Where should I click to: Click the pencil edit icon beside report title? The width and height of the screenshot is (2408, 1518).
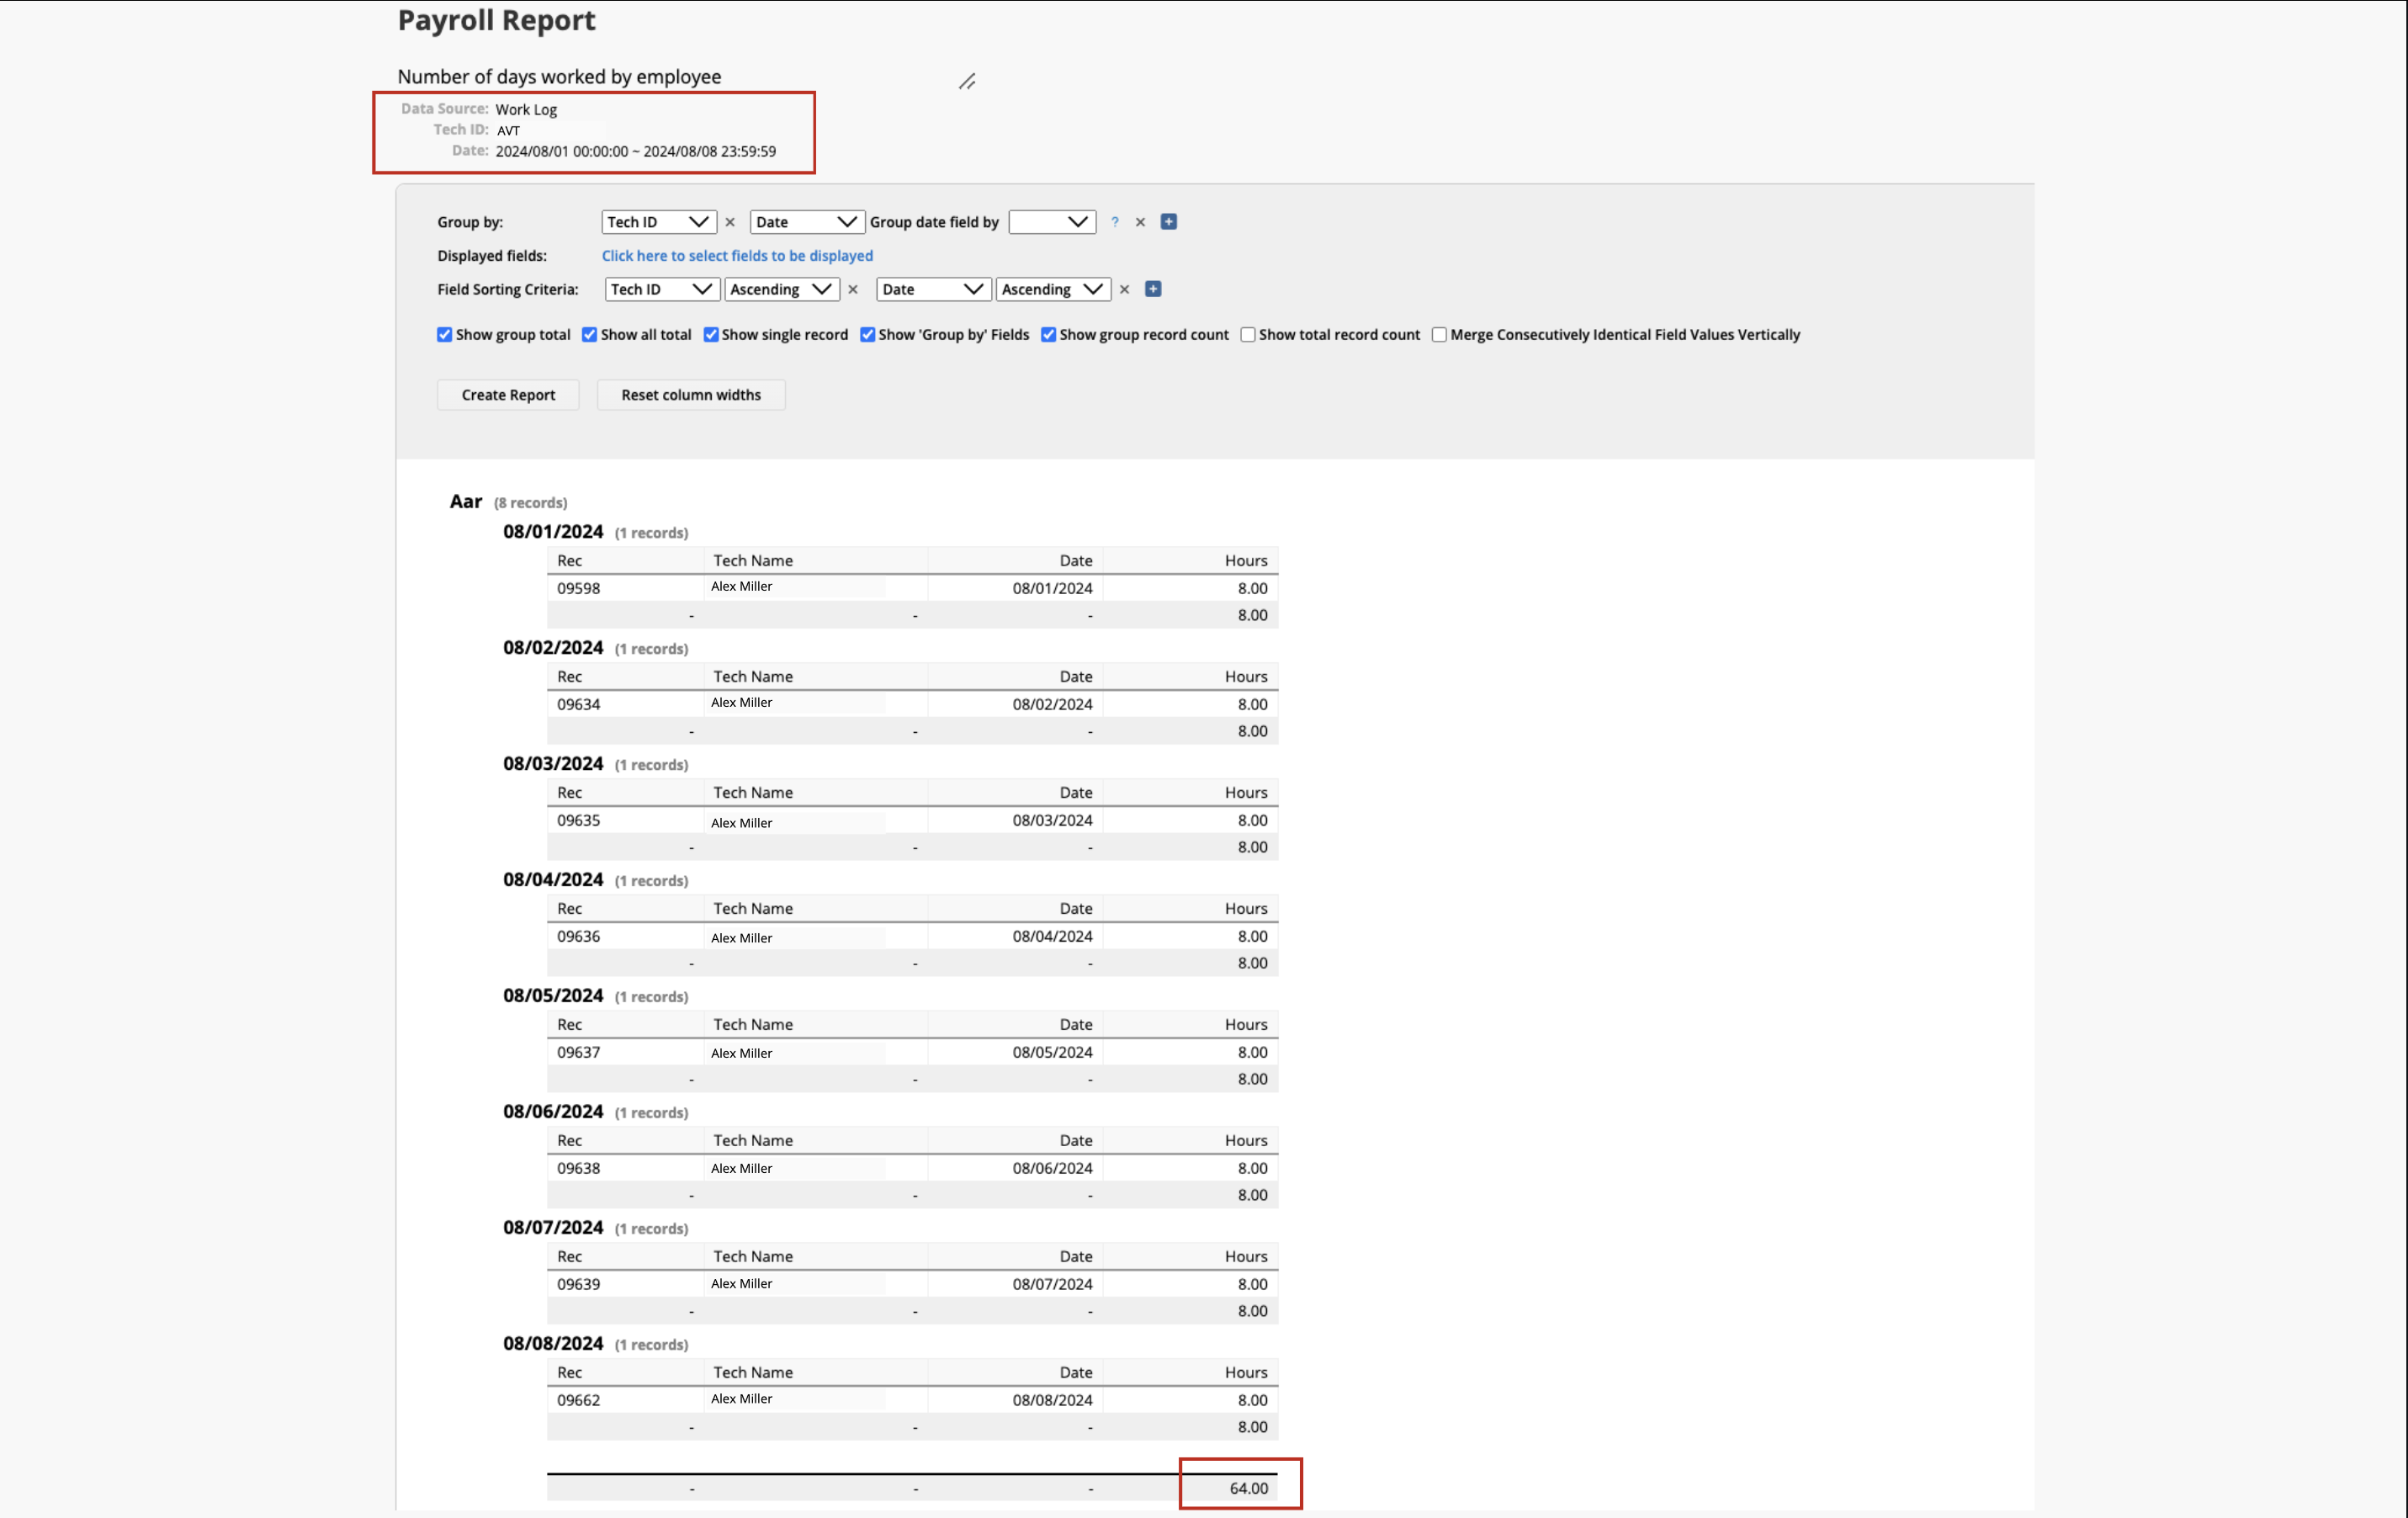coord(967,82)
